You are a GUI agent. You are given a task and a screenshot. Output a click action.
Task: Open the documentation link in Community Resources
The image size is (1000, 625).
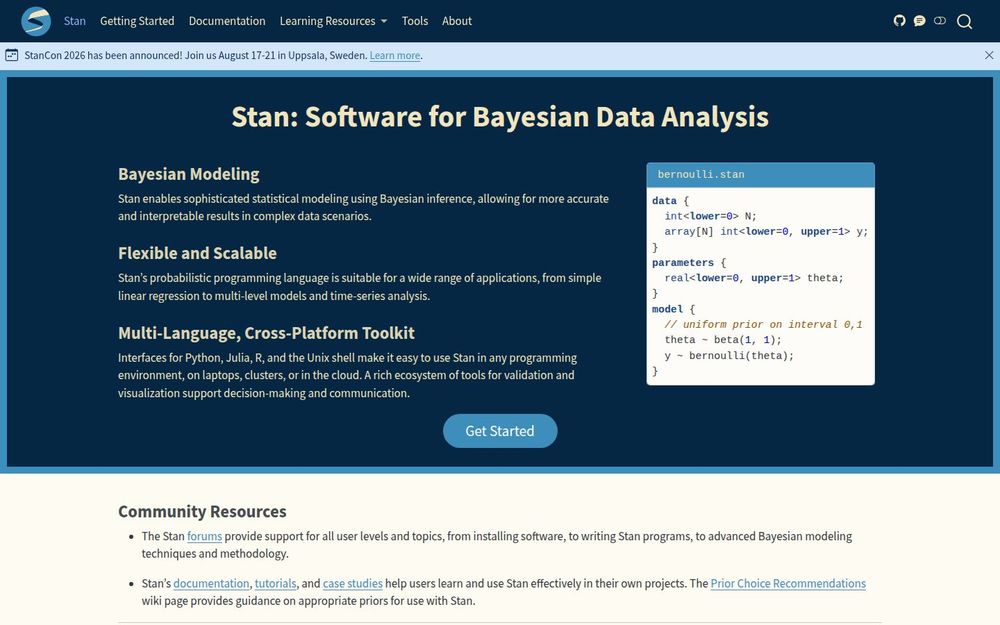tap(211, 584)
